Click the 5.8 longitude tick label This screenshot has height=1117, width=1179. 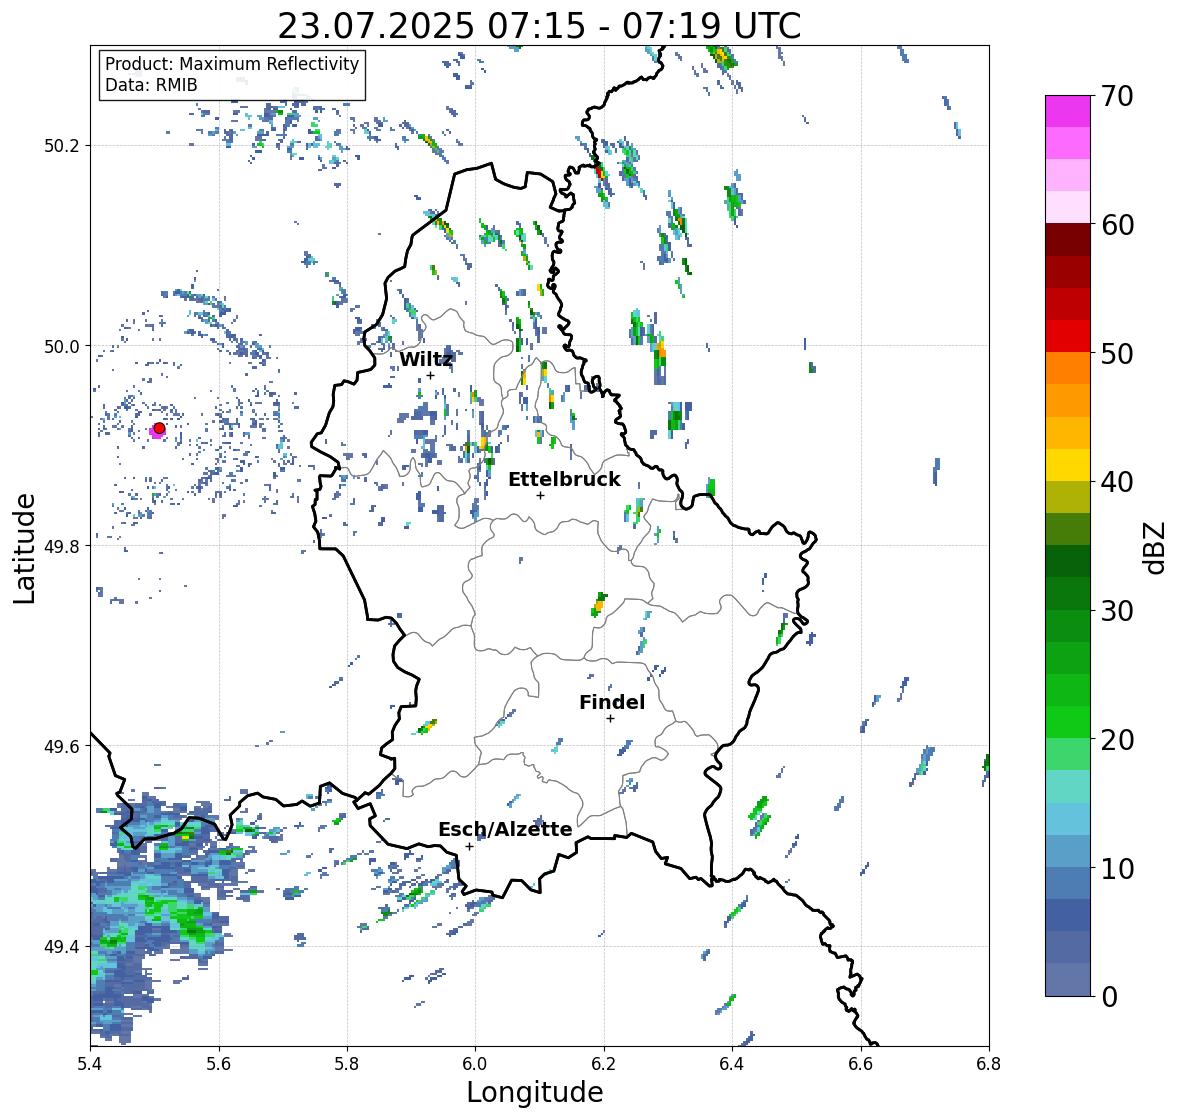click(x=347, y=1064)
